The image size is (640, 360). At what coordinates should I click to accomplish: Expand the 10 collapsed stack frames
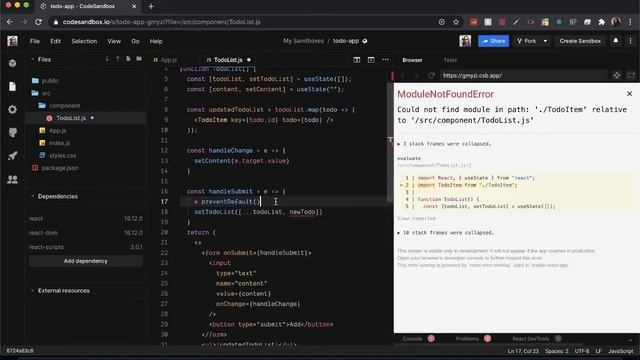coord(445,233)
